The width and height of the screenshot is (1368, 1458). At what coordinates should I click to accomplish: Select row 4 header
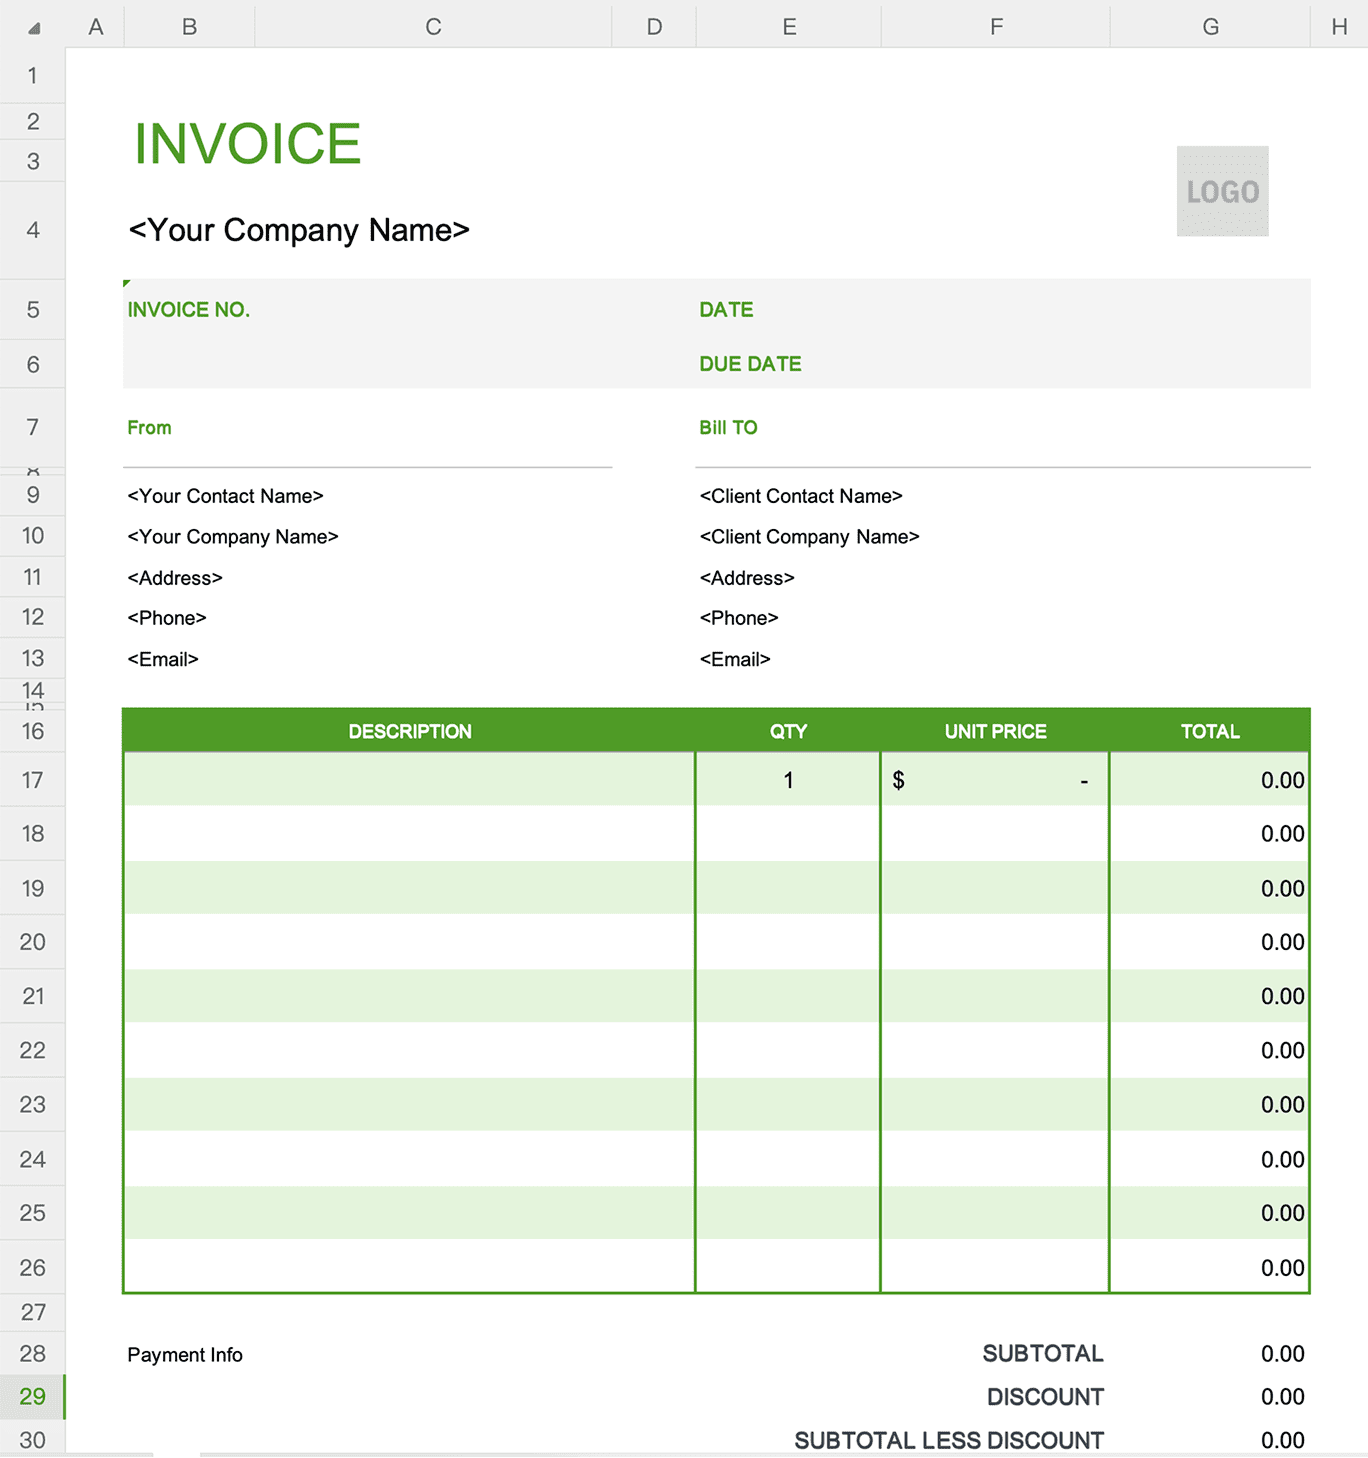(33, 230)
